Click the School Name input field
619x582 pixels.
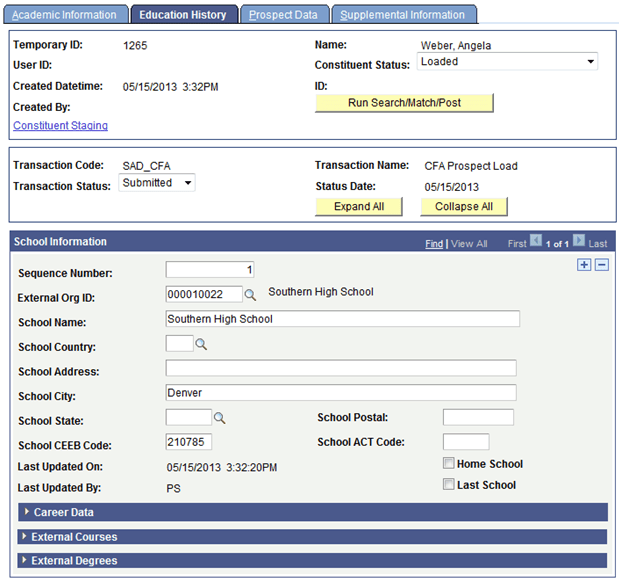pyautogui.click(x=343, y=319)
